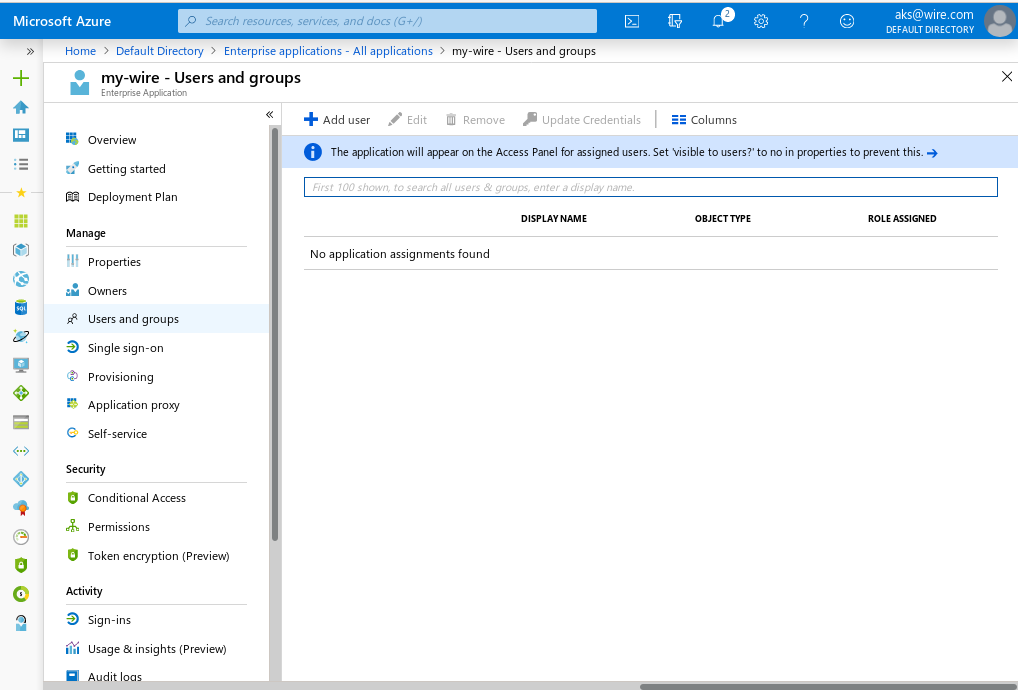Select Provisioning in the Manage section
Screen dimensions: 1018x690
(120, 377)
